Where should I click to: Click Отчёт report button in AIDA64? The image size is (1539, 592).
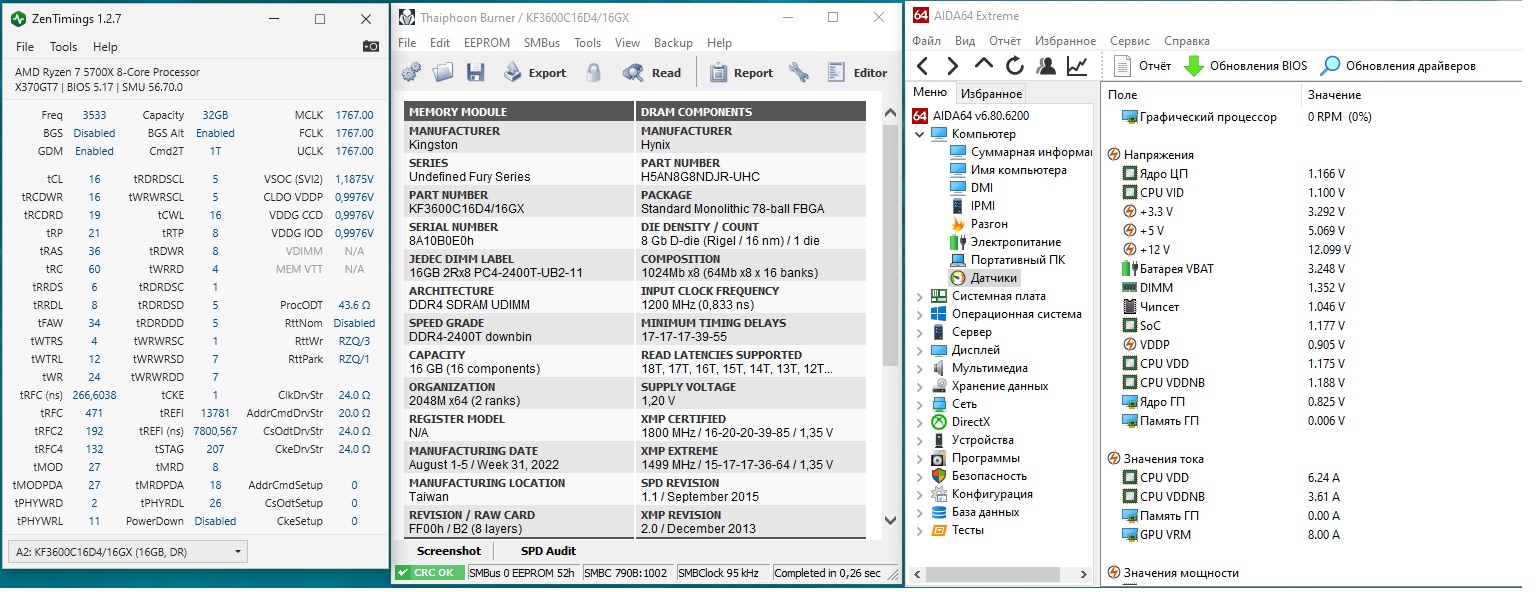(x=1142, y=66)
